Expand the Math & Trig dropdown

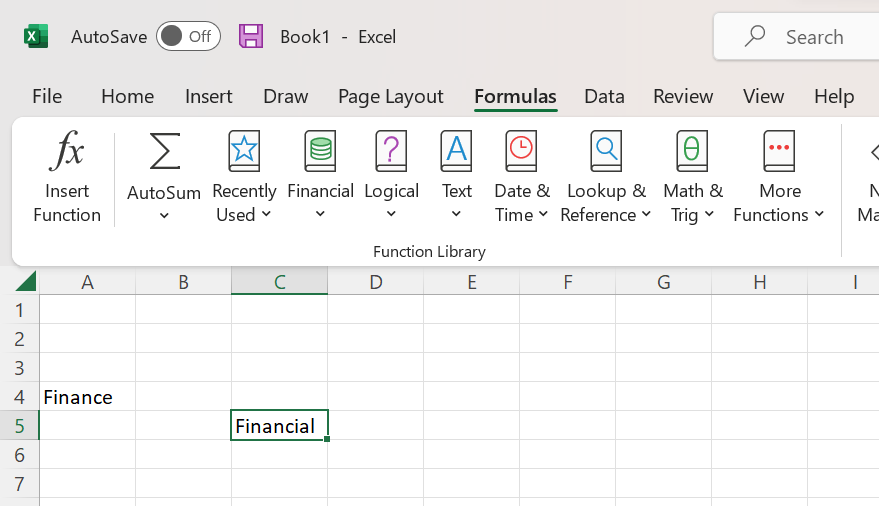(x=709, y=215)
